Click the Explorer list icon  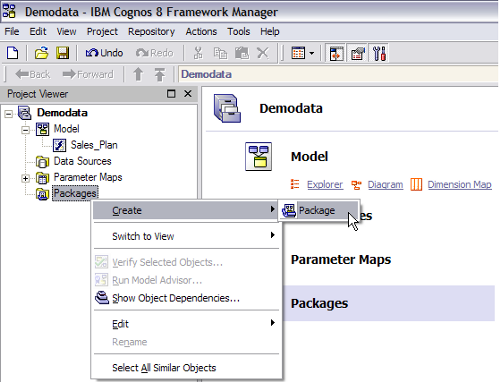295,184
